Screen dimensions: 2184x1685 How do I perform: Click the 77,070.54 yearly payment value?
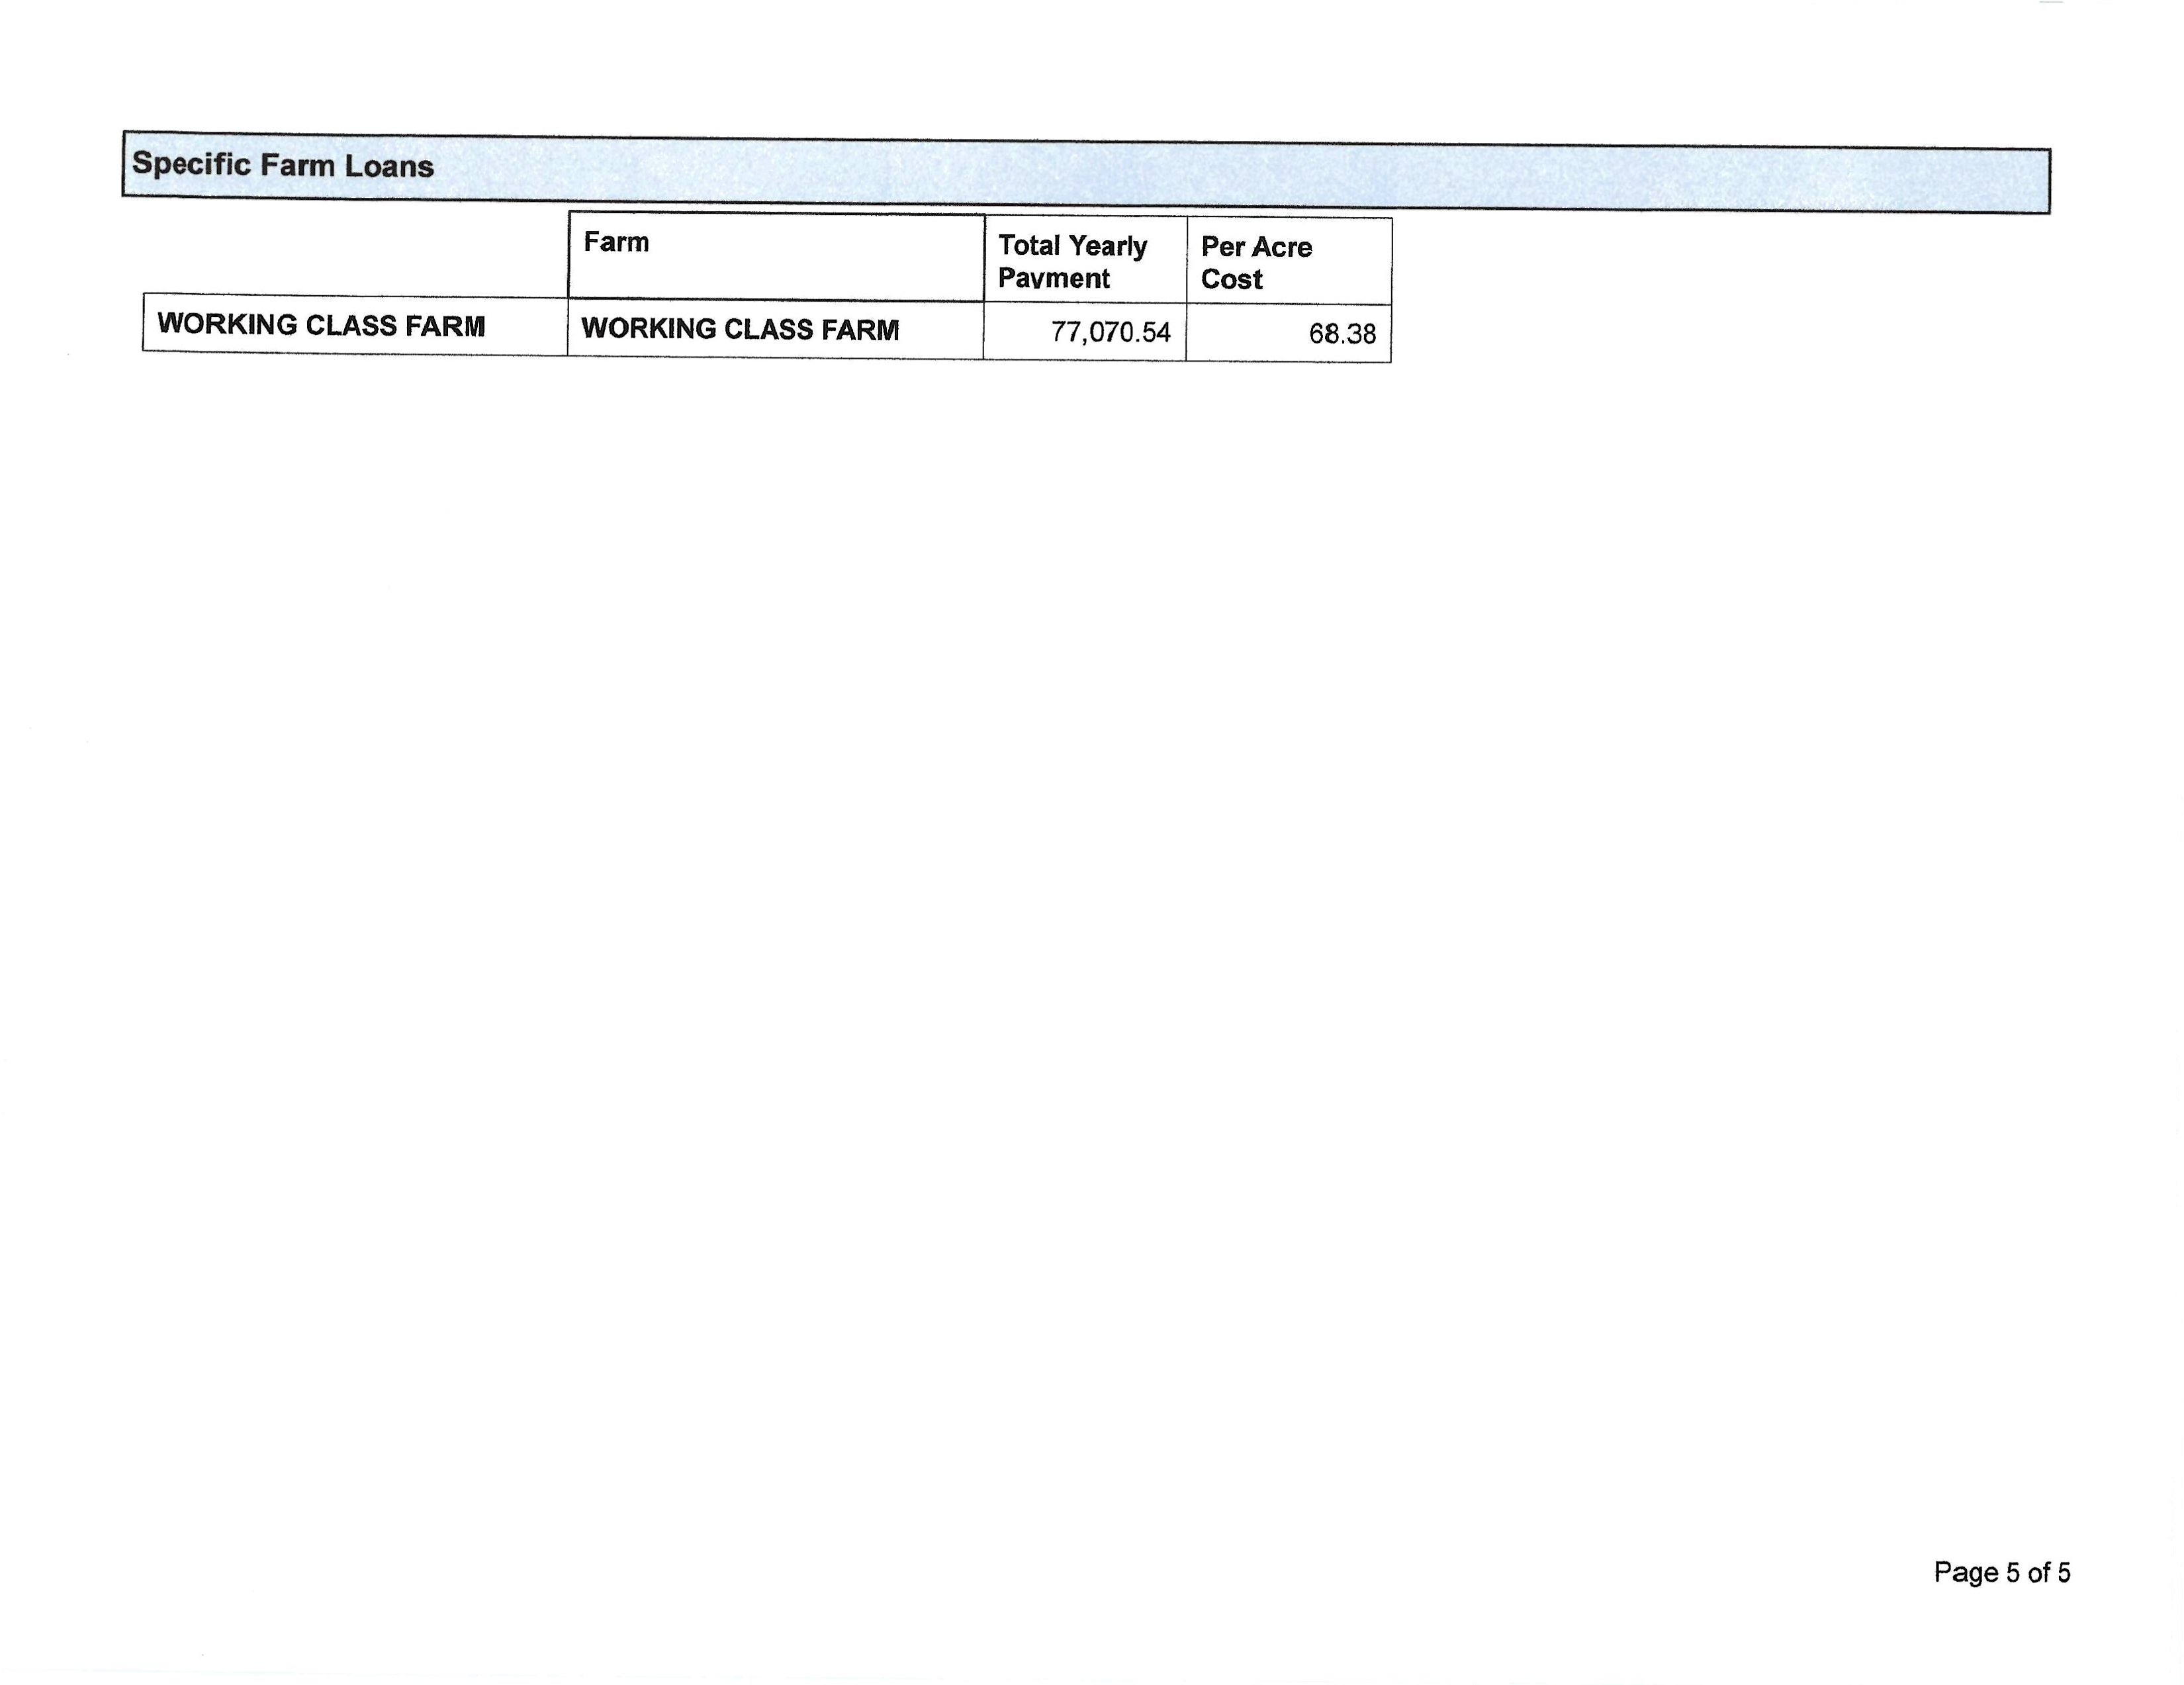click(x=1110, y=332)
